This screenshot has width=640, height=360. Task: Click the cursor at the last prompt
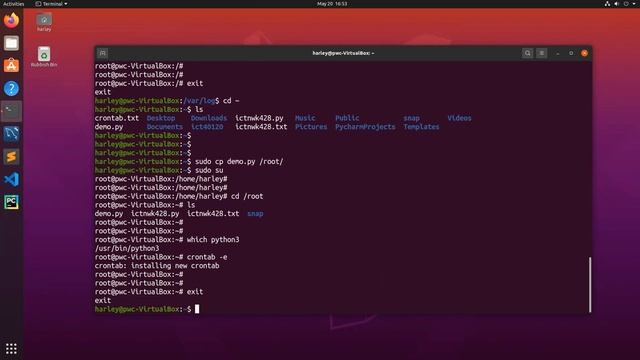point(197,309)
